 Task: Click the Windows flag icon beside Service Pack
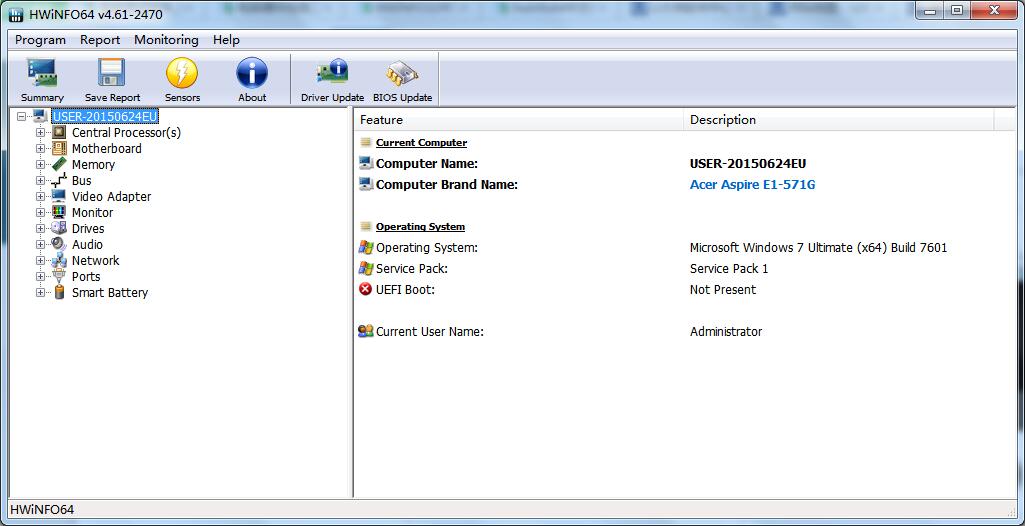[365, 268]
